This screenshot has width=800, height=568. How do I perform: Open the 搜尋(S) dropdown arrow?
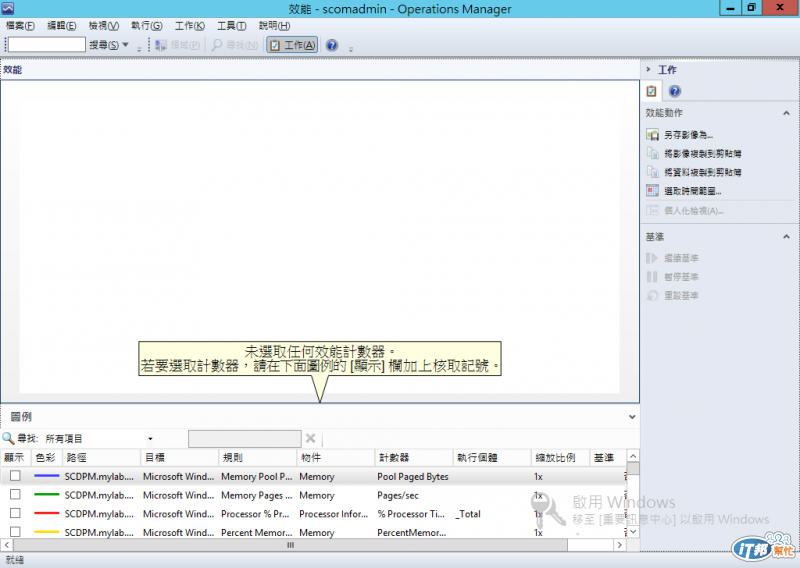[x=126, y=45]
